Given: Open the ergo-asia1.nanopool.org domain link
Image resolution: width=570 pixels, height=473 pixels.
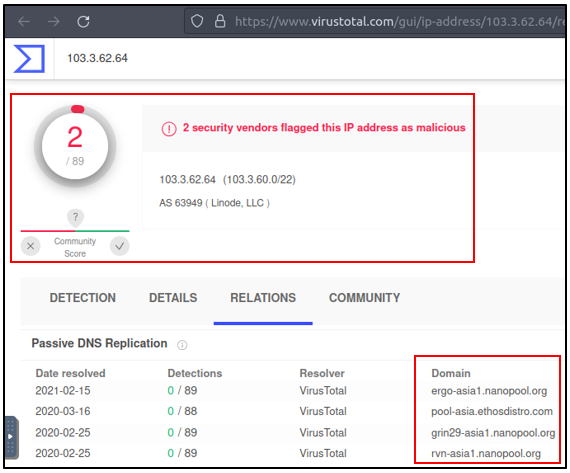Looking at the screenshot, I should 489,391.
